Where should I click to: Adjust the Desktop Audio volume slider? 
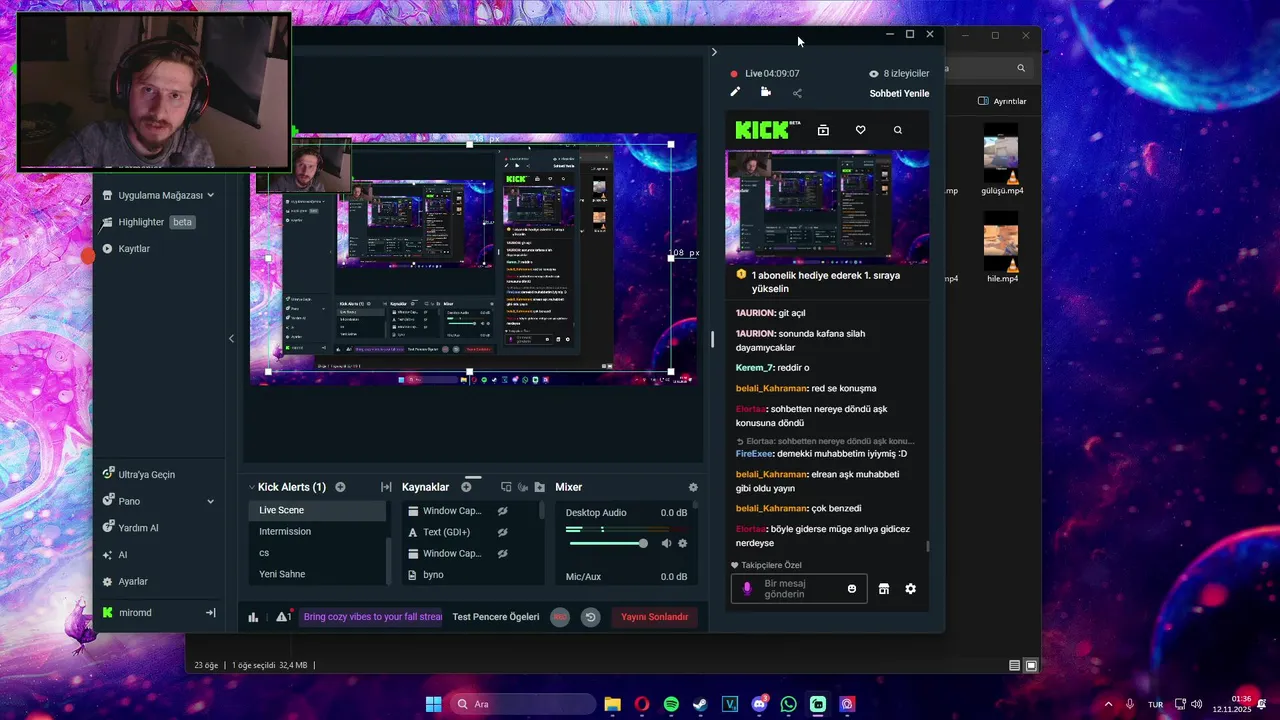[607, 543]
